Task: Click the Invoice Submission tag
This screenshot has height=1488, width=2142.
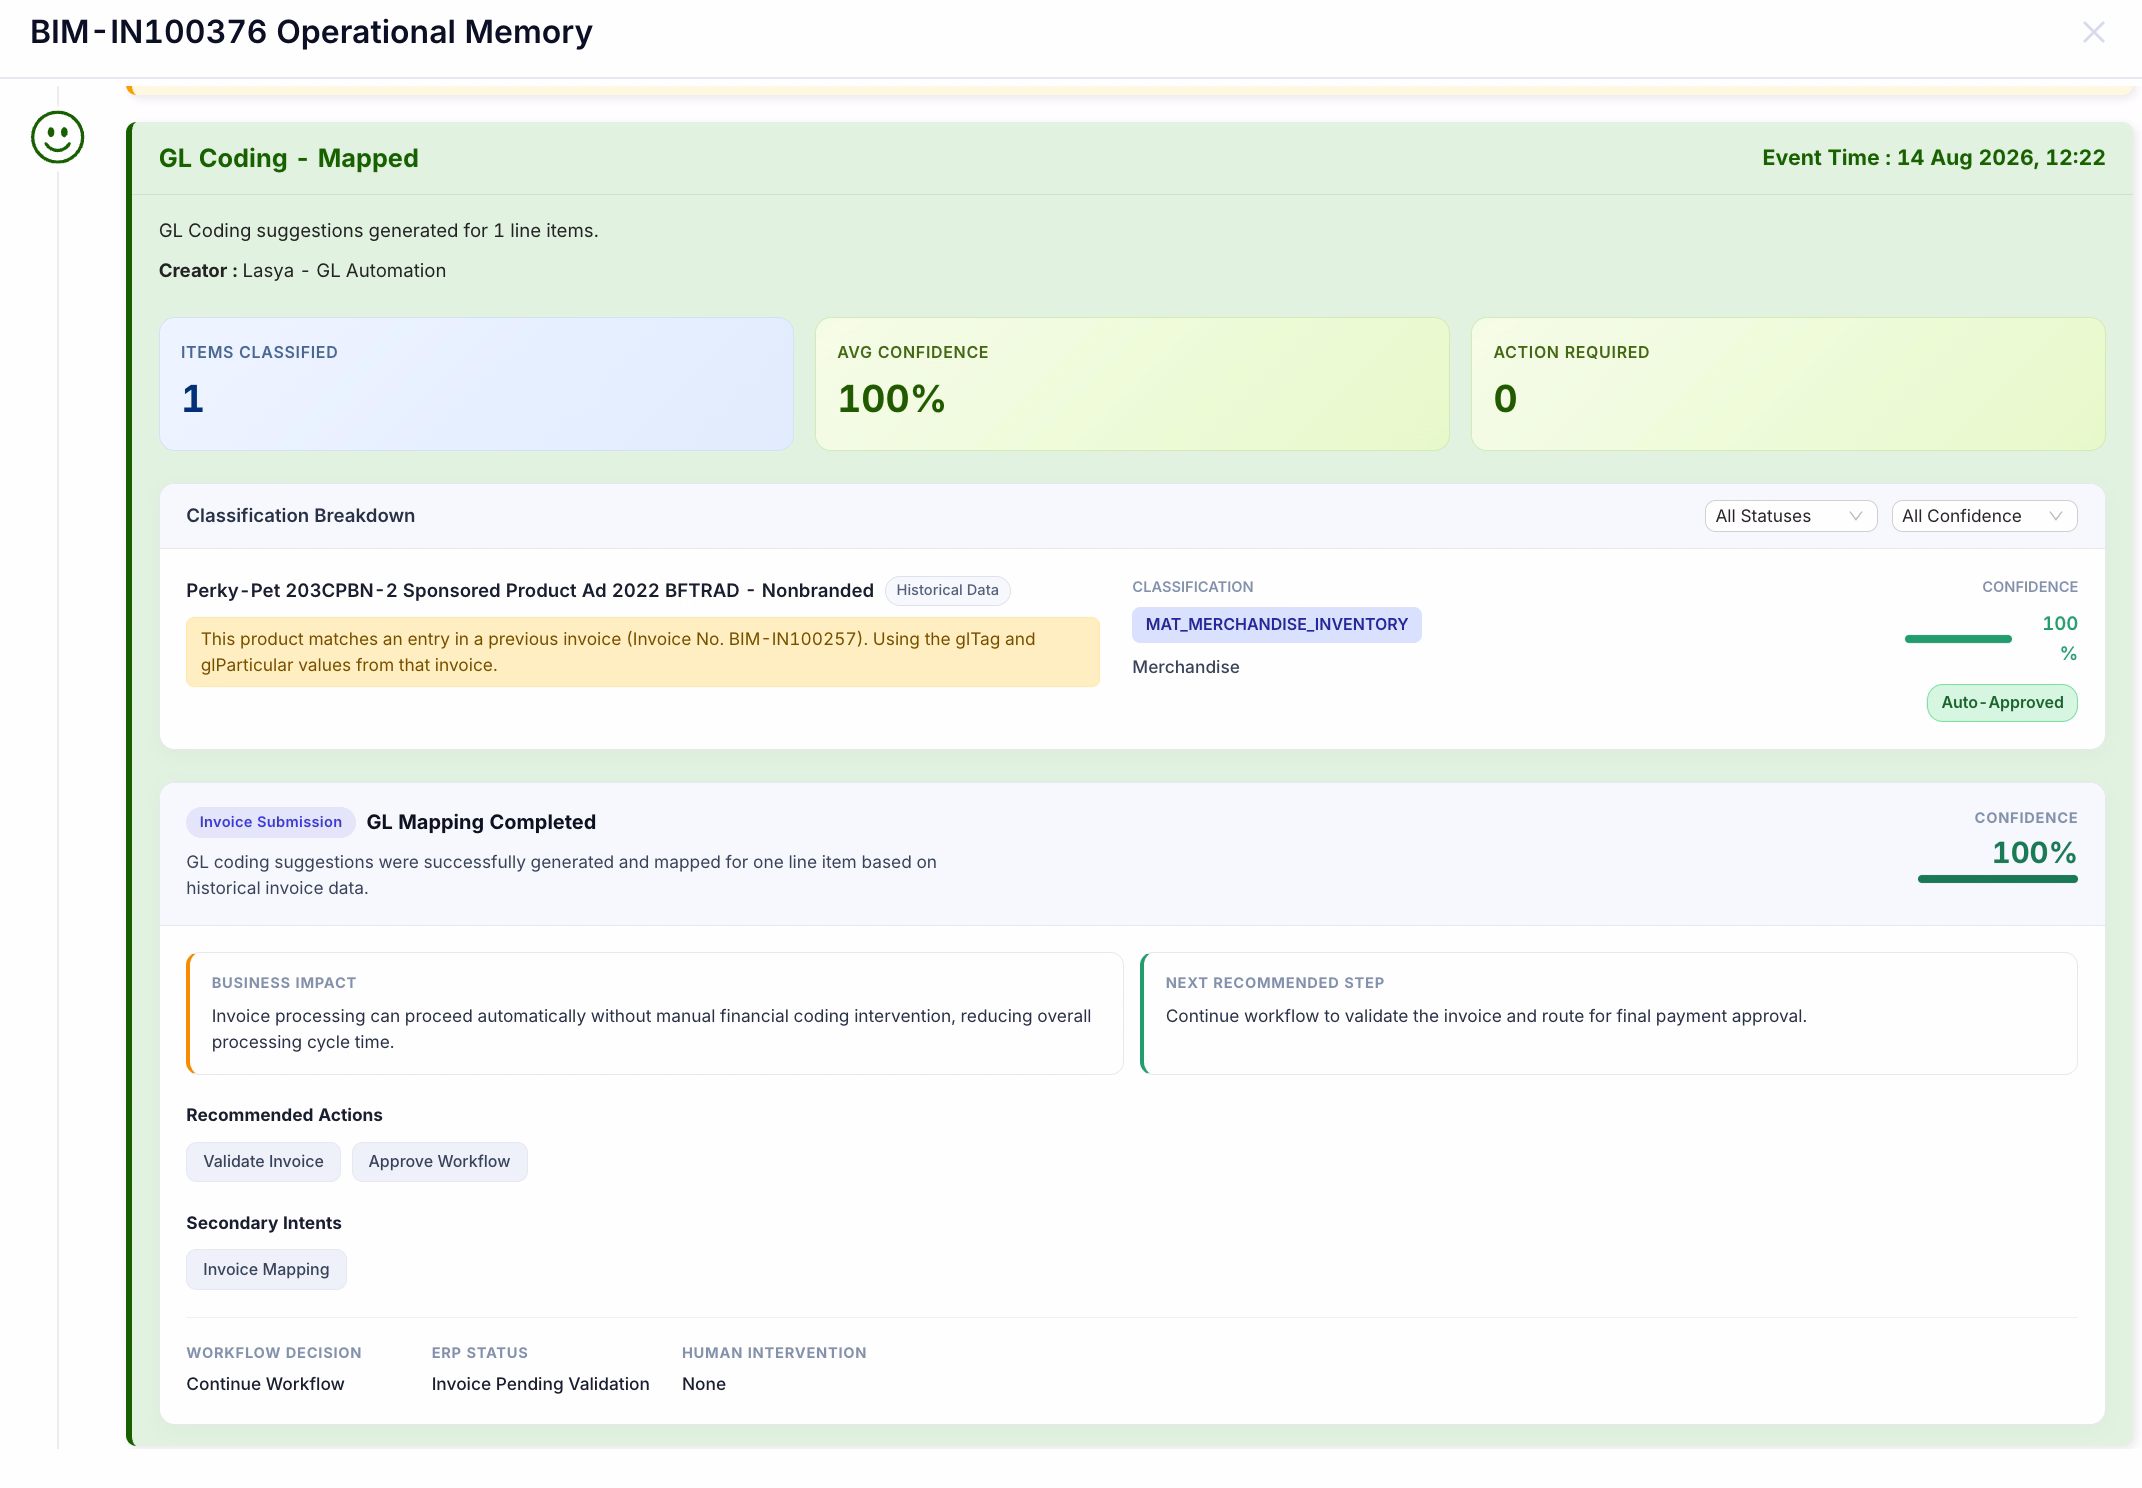Action: coord(270,822)
